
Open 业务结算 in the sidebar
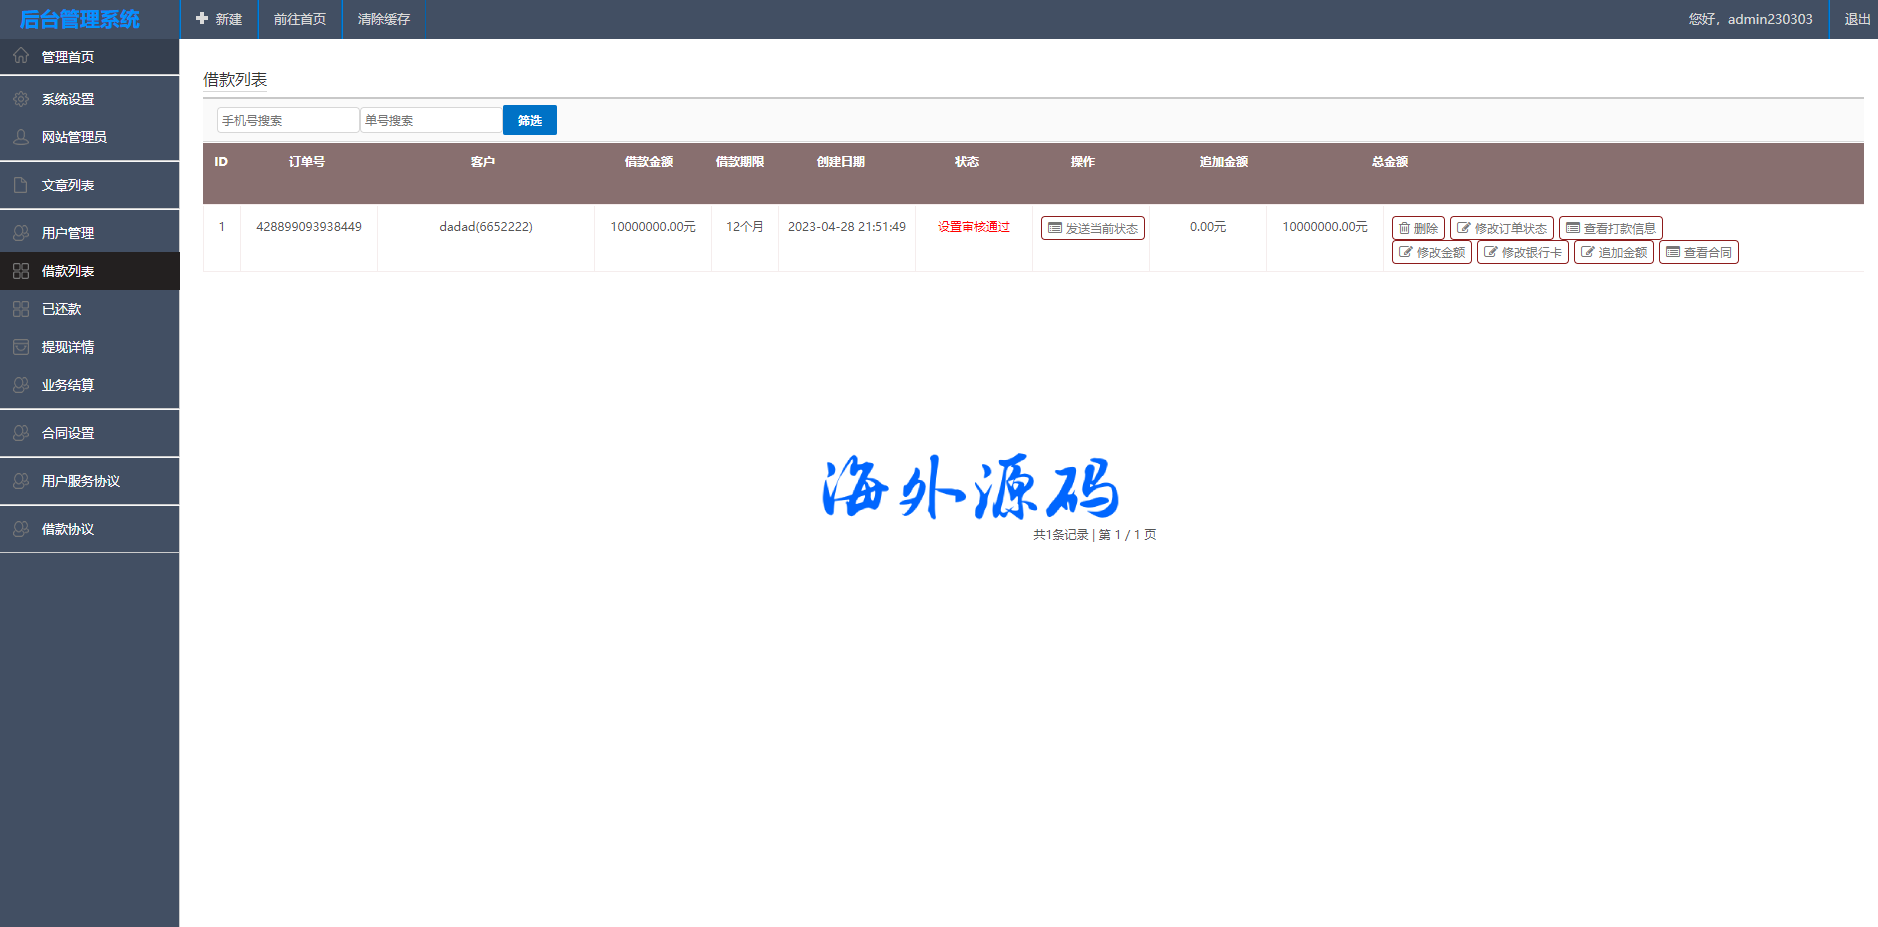pos(68,385)
